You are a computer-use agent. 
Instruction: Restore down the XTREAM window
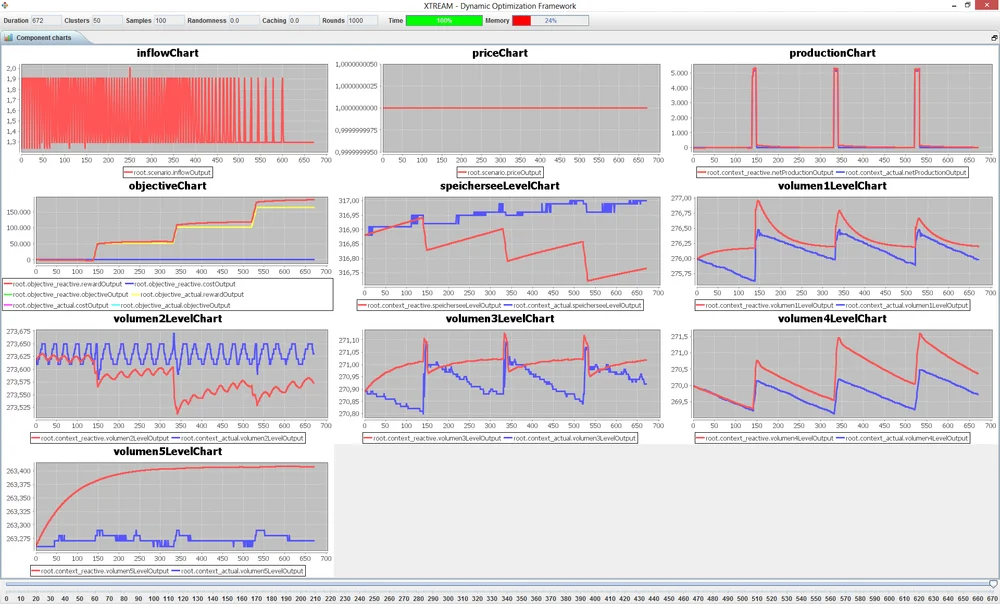[x=967, y=6]
